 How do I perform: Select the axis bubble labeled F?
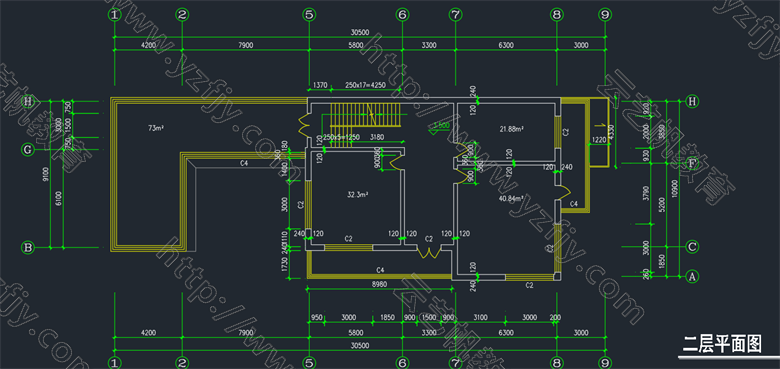[690, 164]
